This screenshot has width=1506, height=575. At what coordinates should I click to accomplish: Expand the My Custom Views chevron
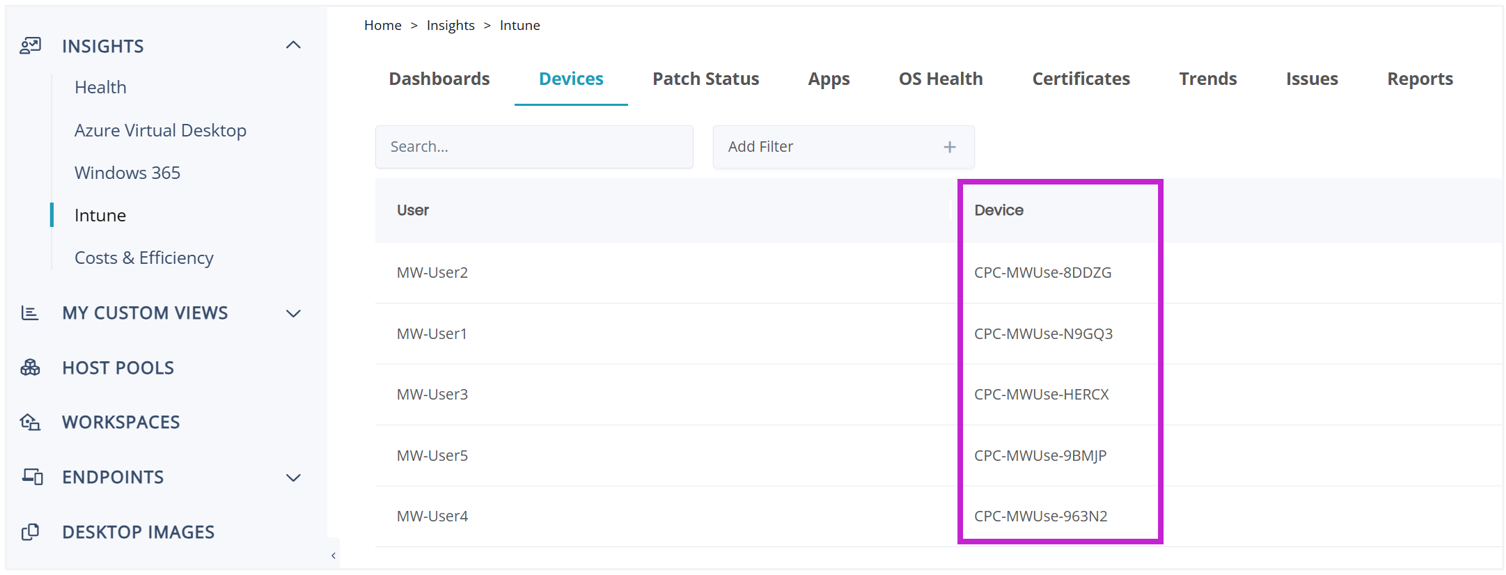coord(293,313)
